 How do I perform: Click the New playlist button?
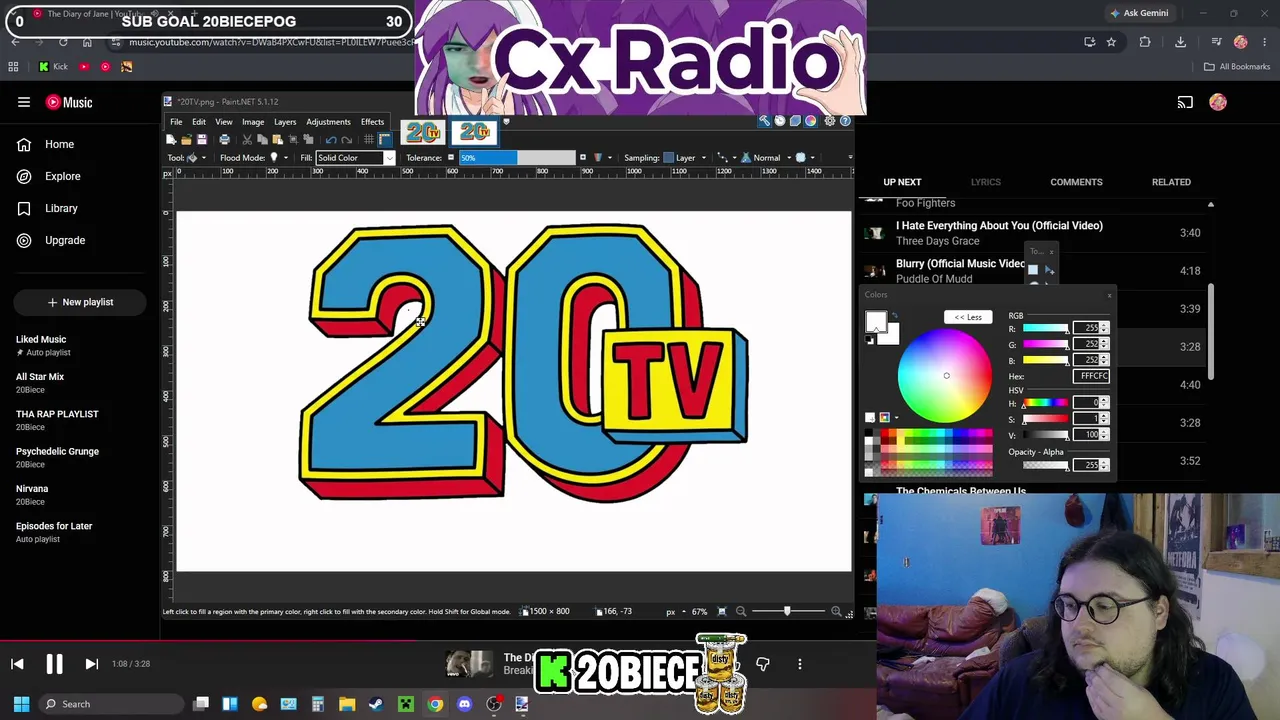[80, 302]
